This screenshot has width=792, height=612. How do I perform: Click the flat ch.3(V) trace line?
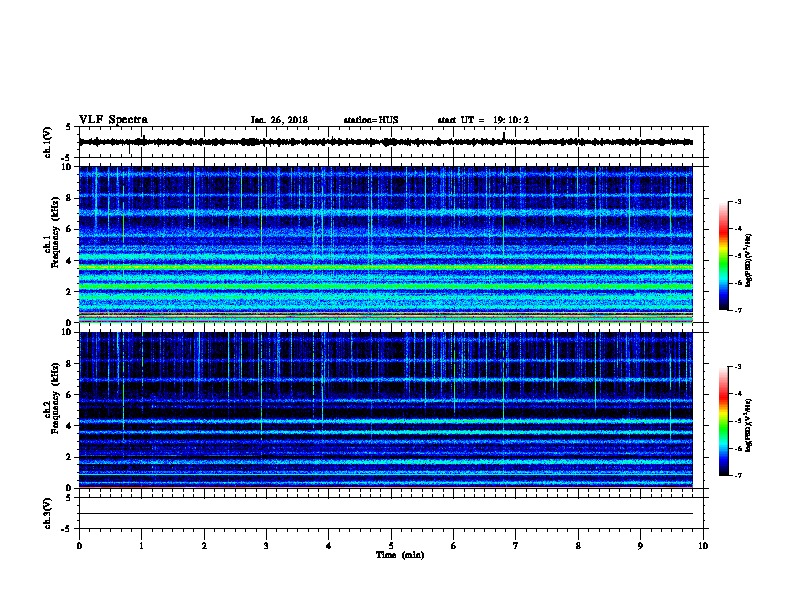pos(386,514)
